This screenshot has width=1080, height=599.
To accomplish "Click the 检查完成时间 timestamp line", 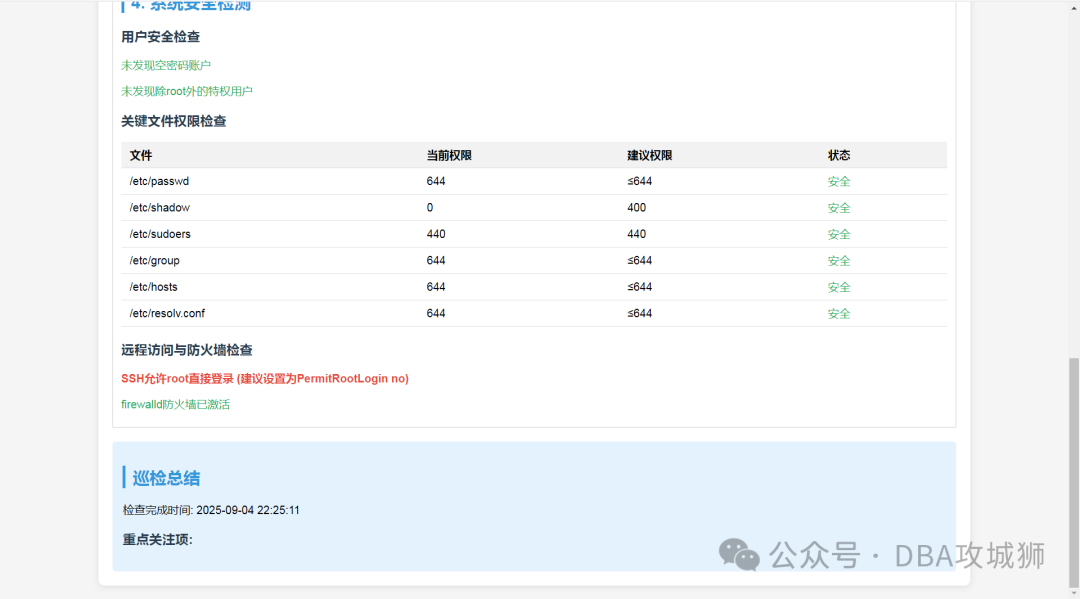I will 211,510.
